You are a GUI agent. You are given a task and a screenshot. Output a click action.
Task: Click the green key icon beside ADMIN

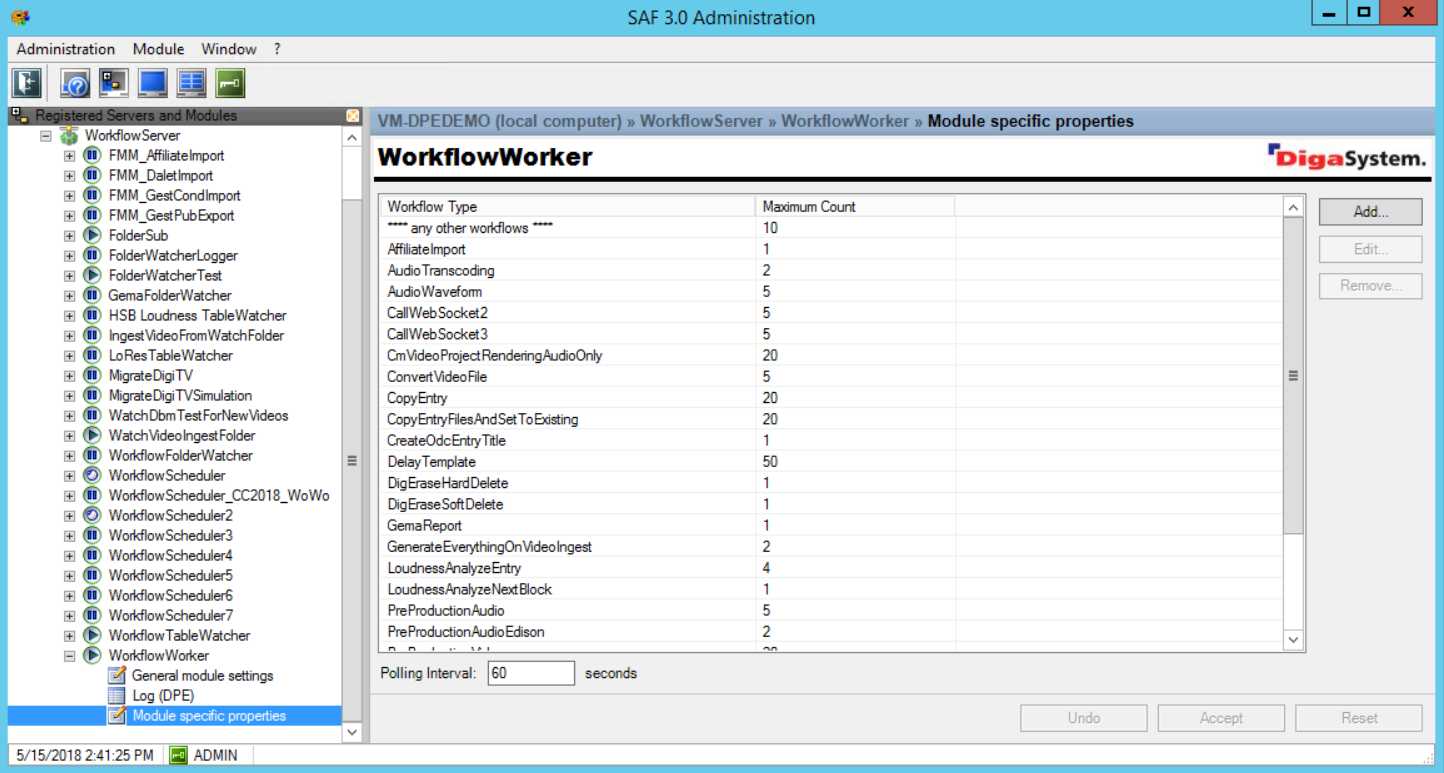coord(179,755)
